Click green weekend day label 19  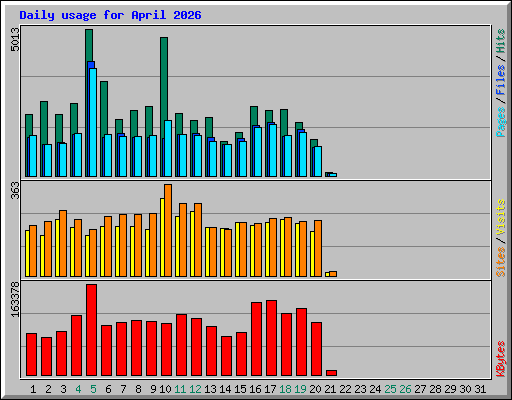(x=300, y=389)
